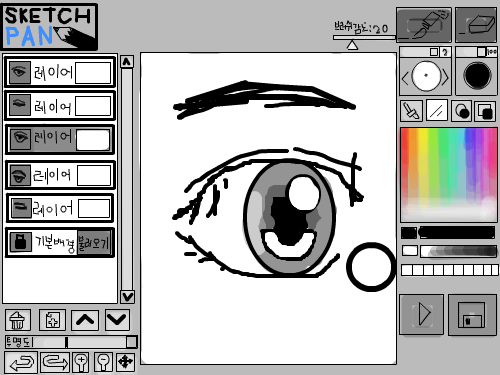Select the overlapping squares tool icon
This screenshot has width=500, height=375.
click(485, 111)
